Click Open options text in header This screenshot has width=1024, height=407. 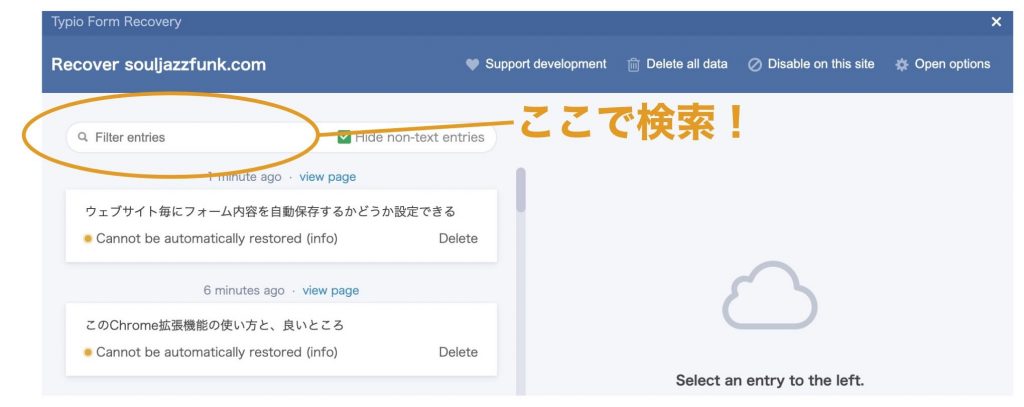click(x=952, y=64)
